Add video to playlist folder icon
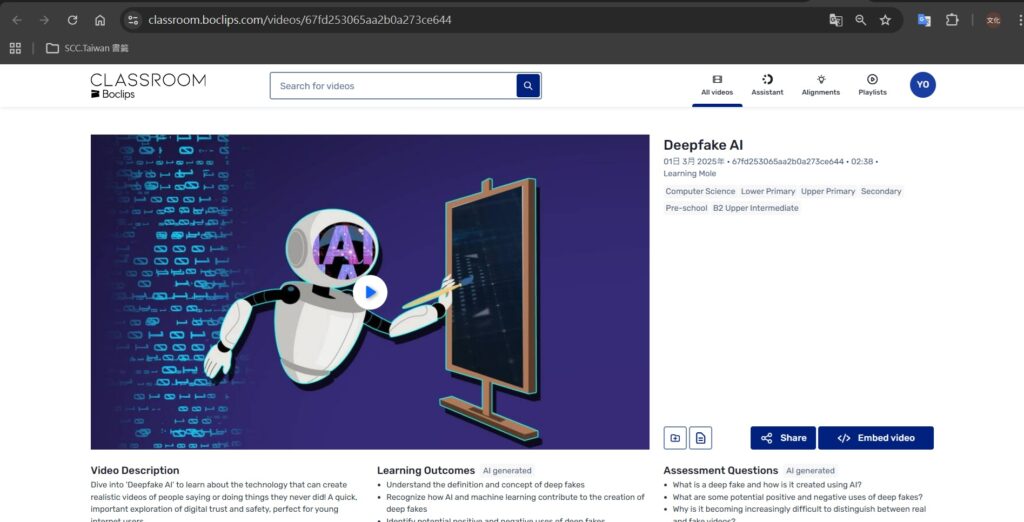This screenshot has height=522, width=1024. 675,438
